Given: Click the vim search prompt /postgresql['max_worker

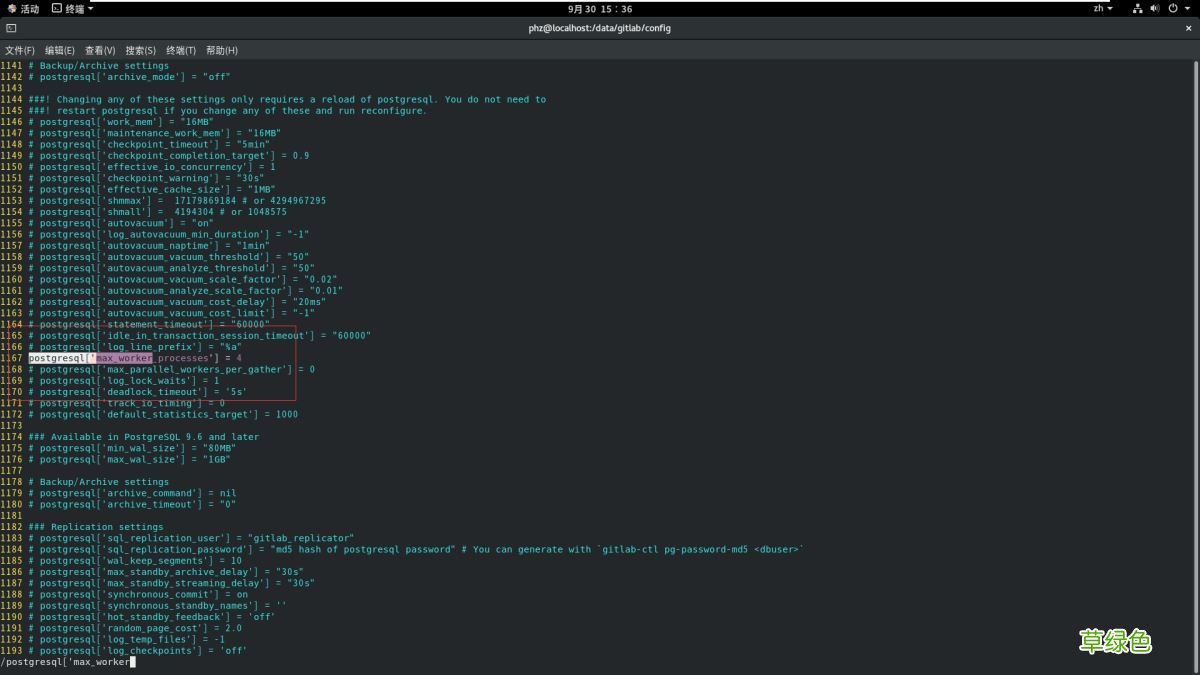Looking at the screenshot, I should pyautogui.click(x=68, y=661).
